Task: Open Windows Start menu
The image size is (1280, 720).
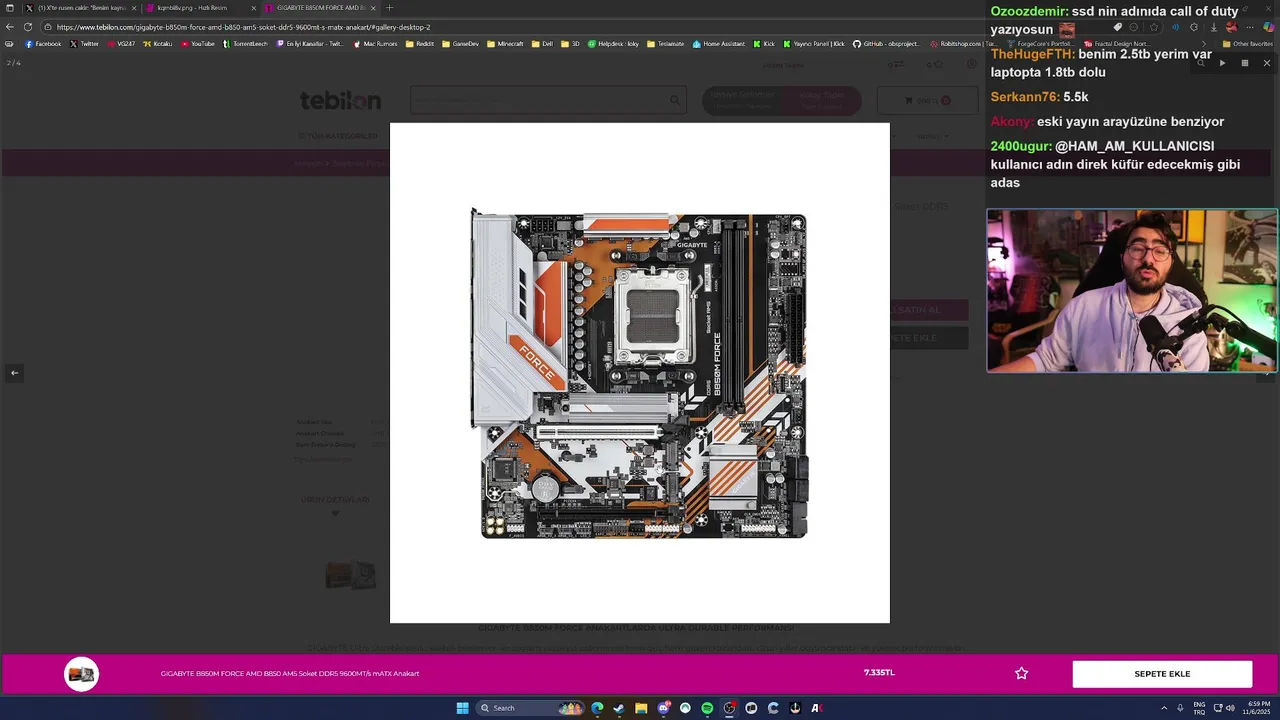Action: pyautogui.click(x=462, y=708)
